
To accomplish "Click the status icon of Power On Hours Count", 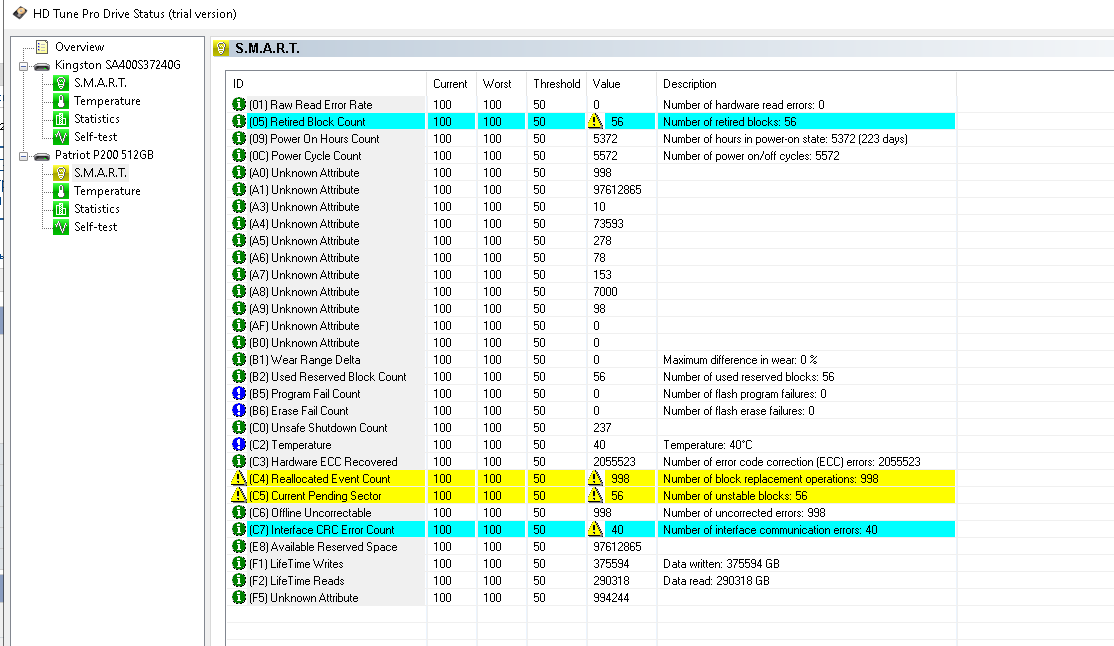I will pyautogui.click(x=239, y=139).
